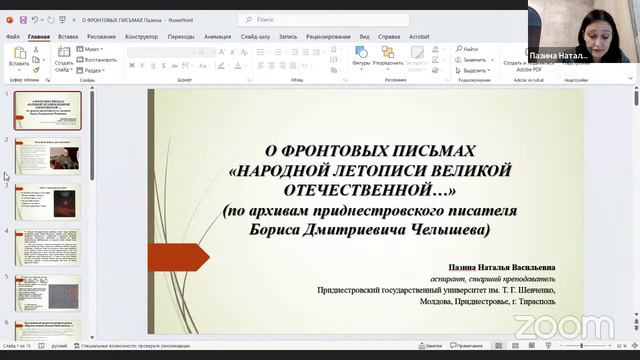Viewport: 640px width, 360px height.
Task: Toggle bold Ж formatting
Action: click(132, 66)
